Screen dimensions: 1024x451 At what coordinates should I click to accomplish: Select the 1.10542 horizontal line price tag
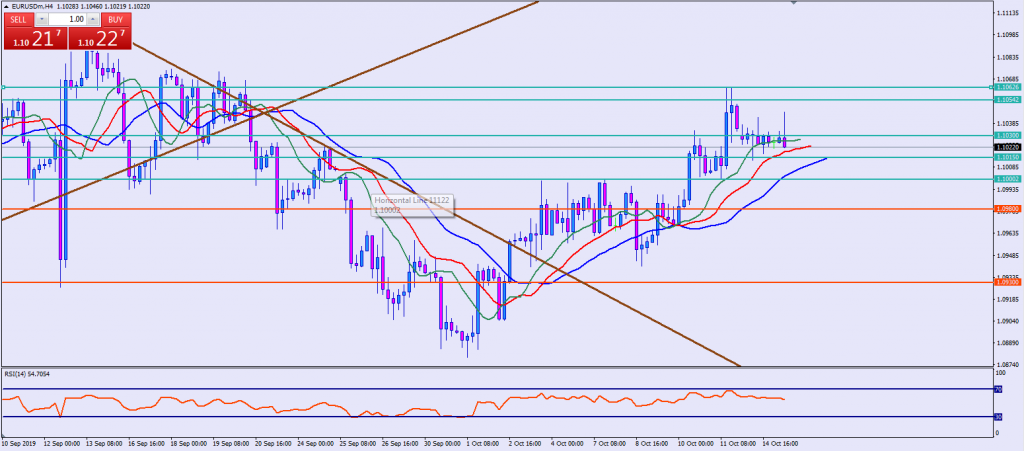click(x=1007, y=99)
